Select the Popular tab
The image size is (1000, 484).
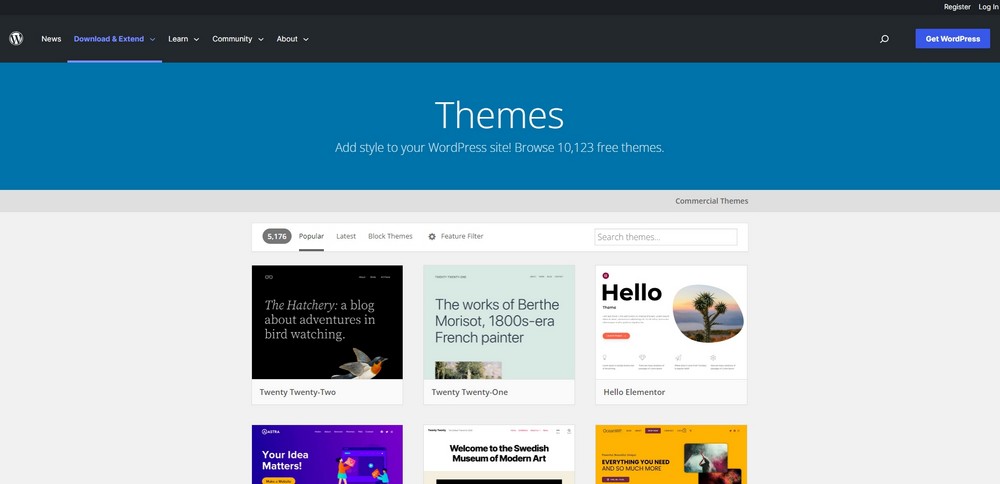(311, 237)
